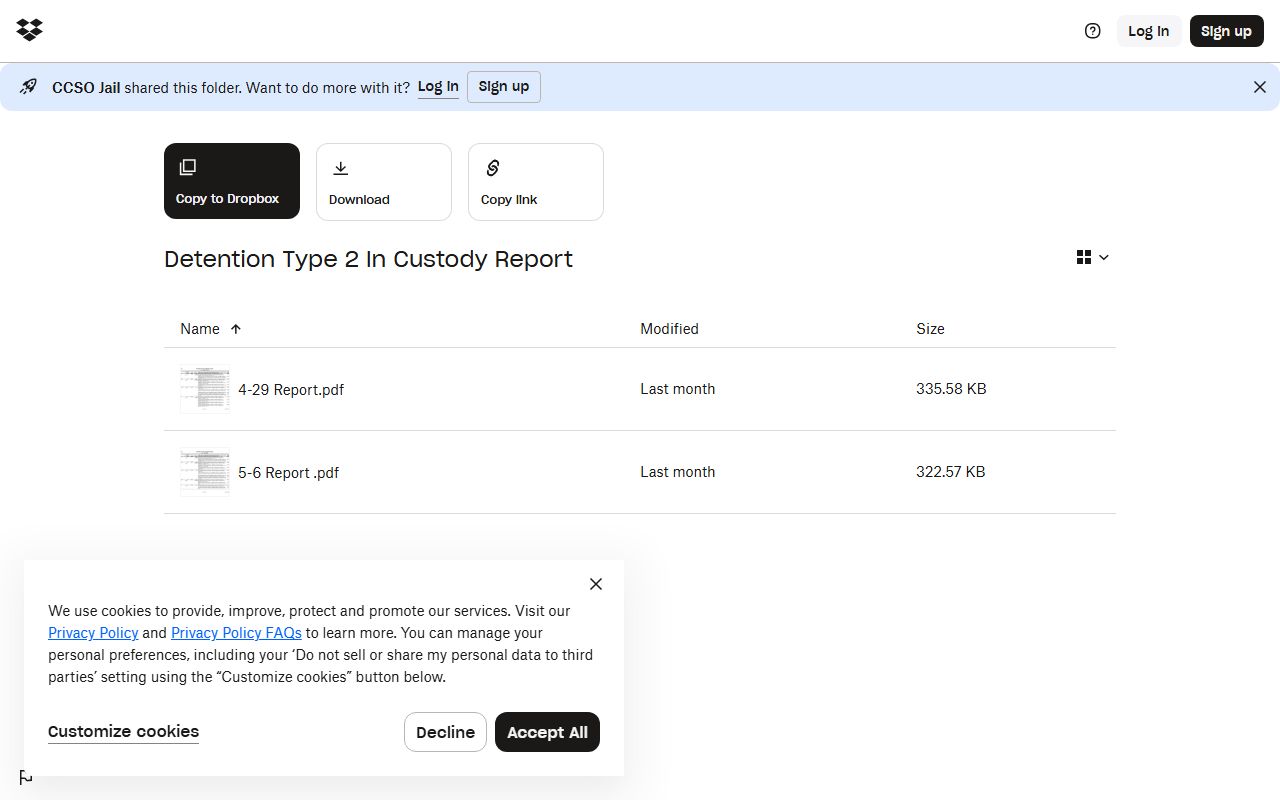Open Customize cookies settings

[x=123, y=732]
